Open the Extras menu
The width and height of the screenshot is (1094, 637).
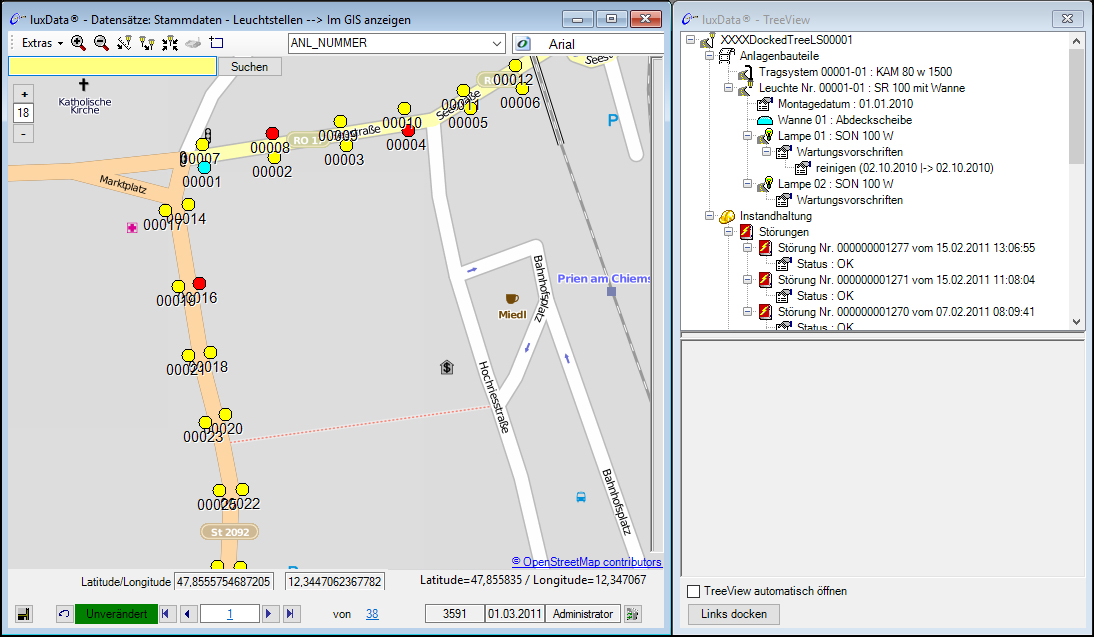[x=41, y=43]
